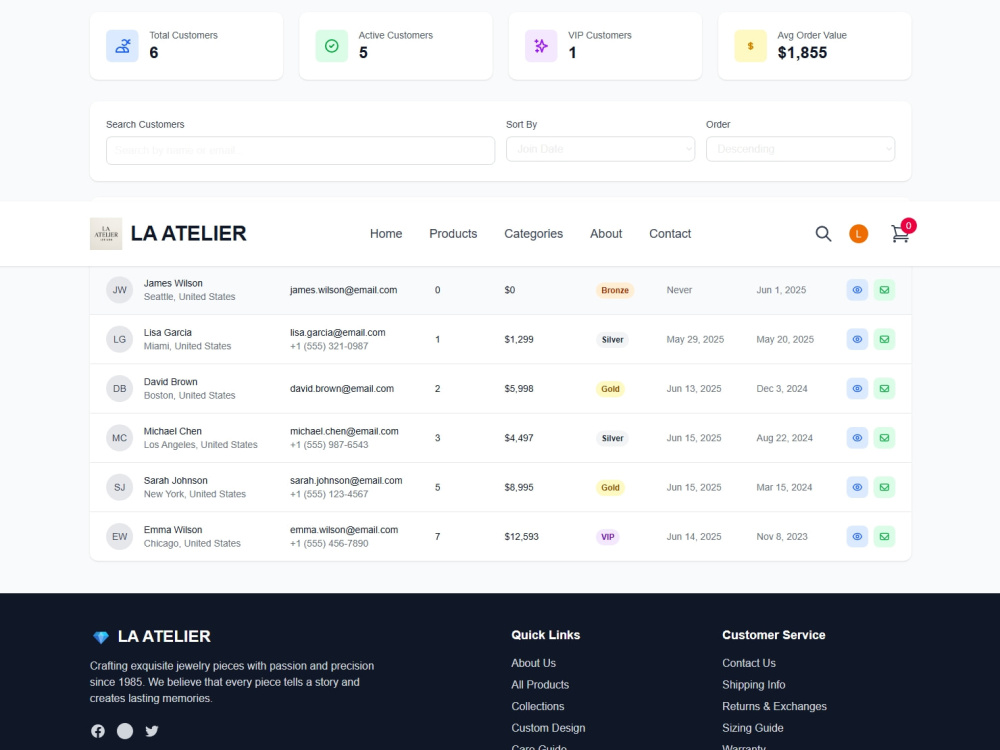The width and height of the screenshot is (1000, 750).
Task: Click the DB avatar circle
Action: pos(119,388)
